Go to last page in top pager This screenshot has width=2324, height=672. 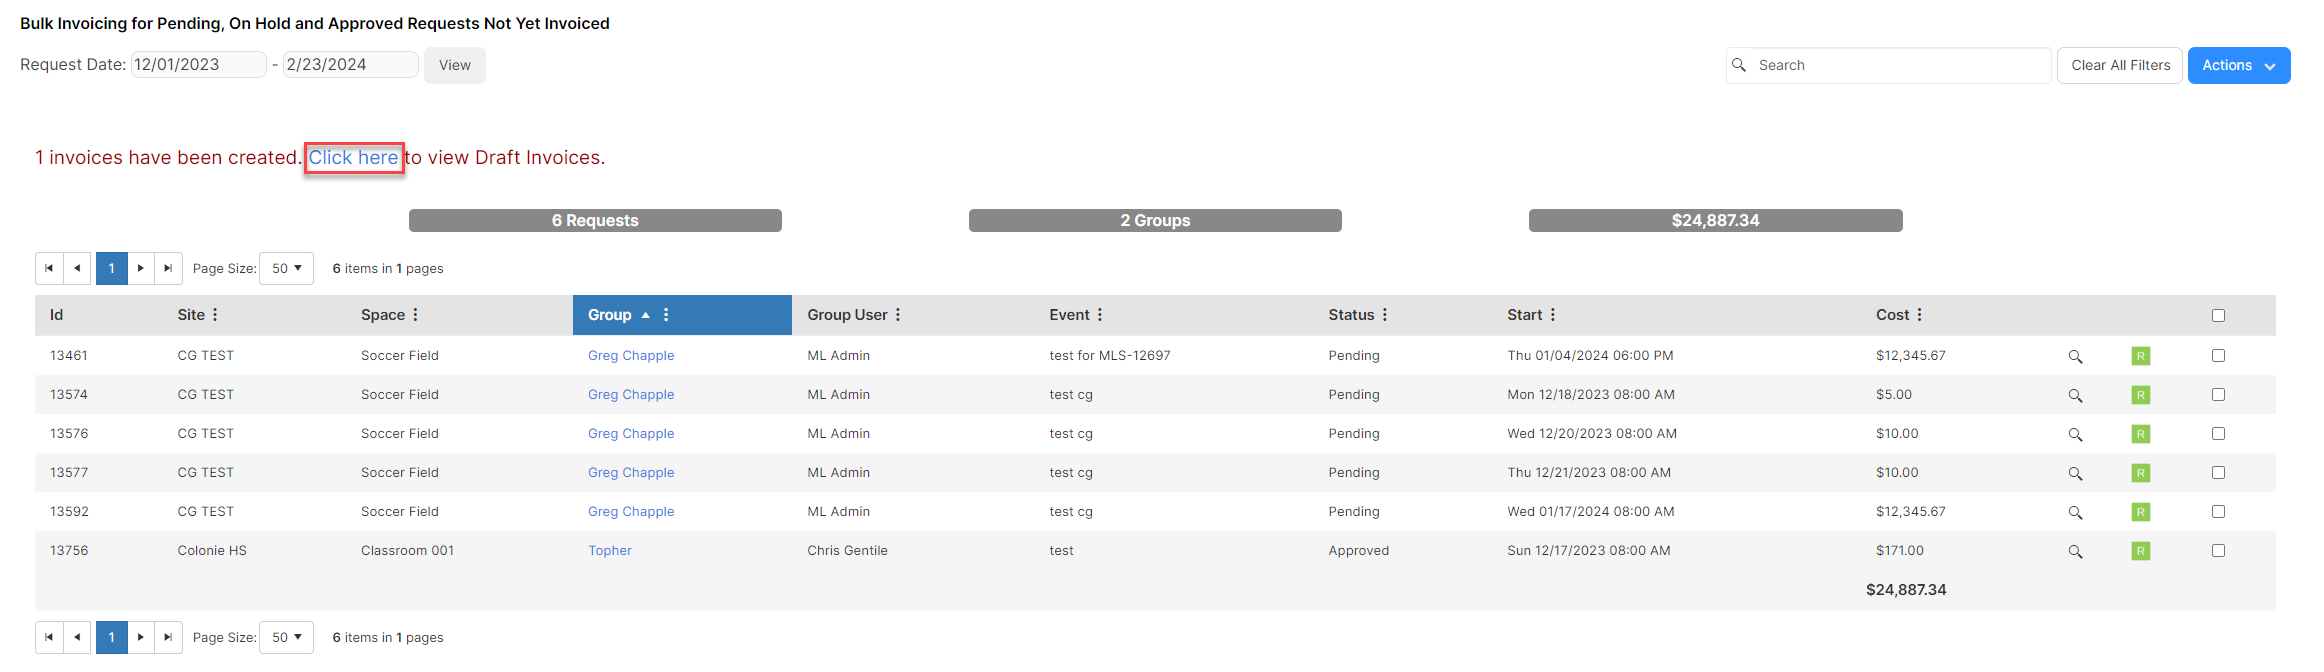[x=168, y=268]
